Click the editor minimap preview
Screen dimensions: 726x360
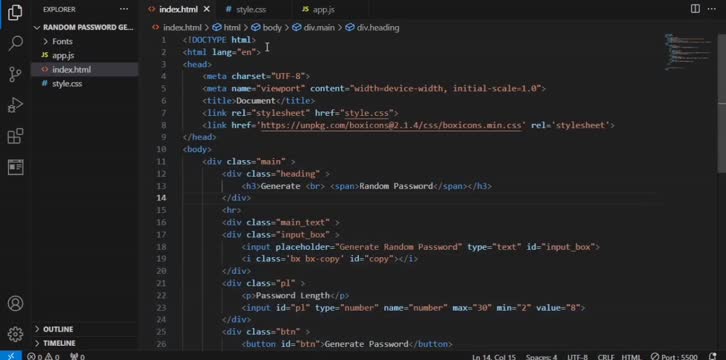pyautogui.click(x=688, y=52)
